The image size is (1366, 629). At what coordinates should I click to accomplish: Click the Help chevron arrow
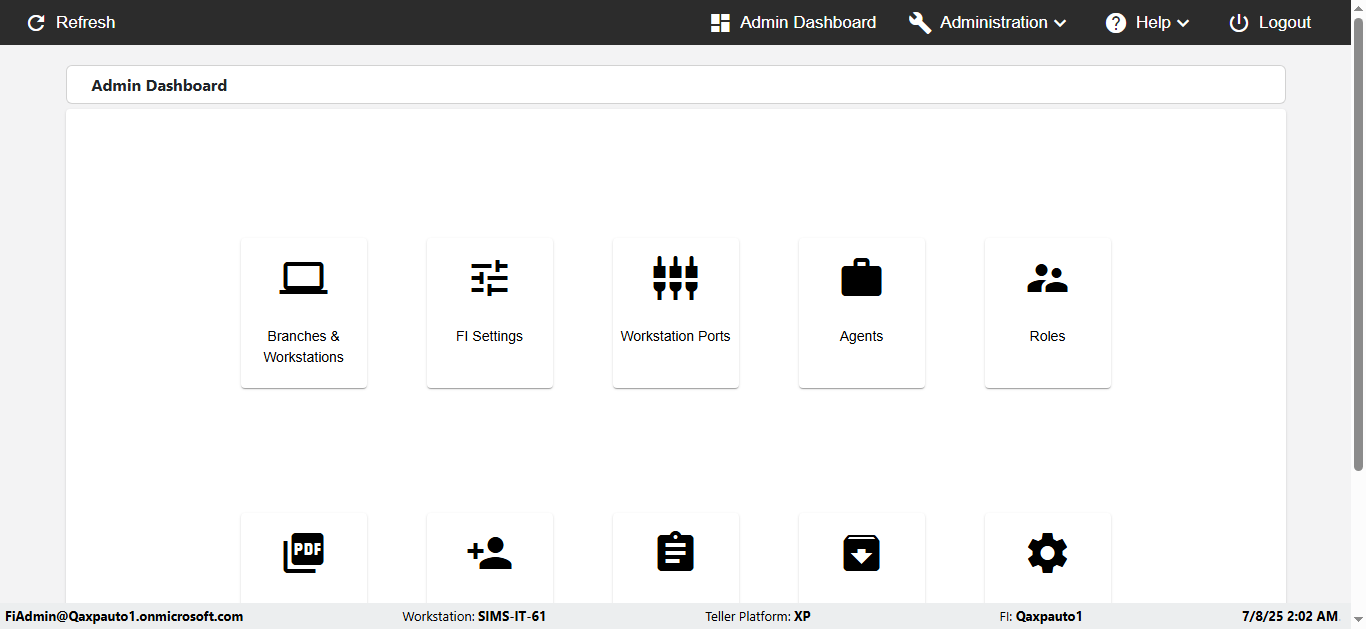(1183, 23)
